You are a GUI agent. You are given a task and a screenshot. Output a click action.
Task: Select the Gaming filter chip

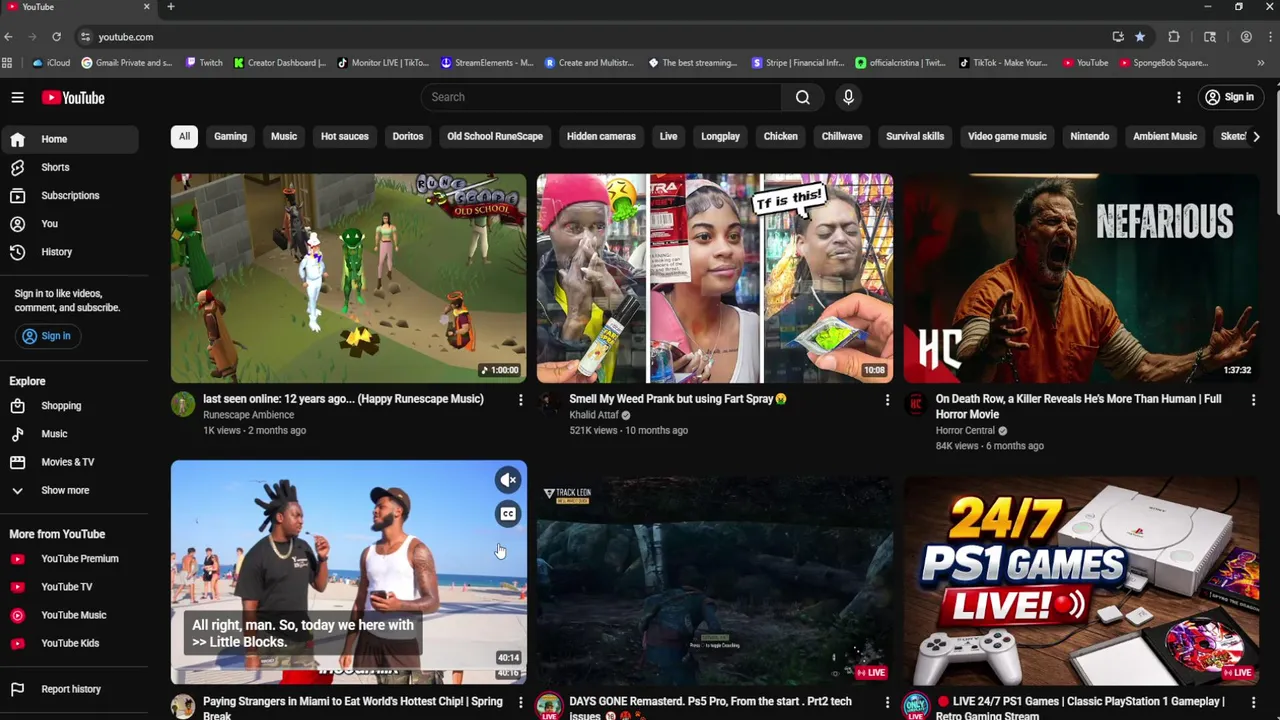click(x=230, y=136)
